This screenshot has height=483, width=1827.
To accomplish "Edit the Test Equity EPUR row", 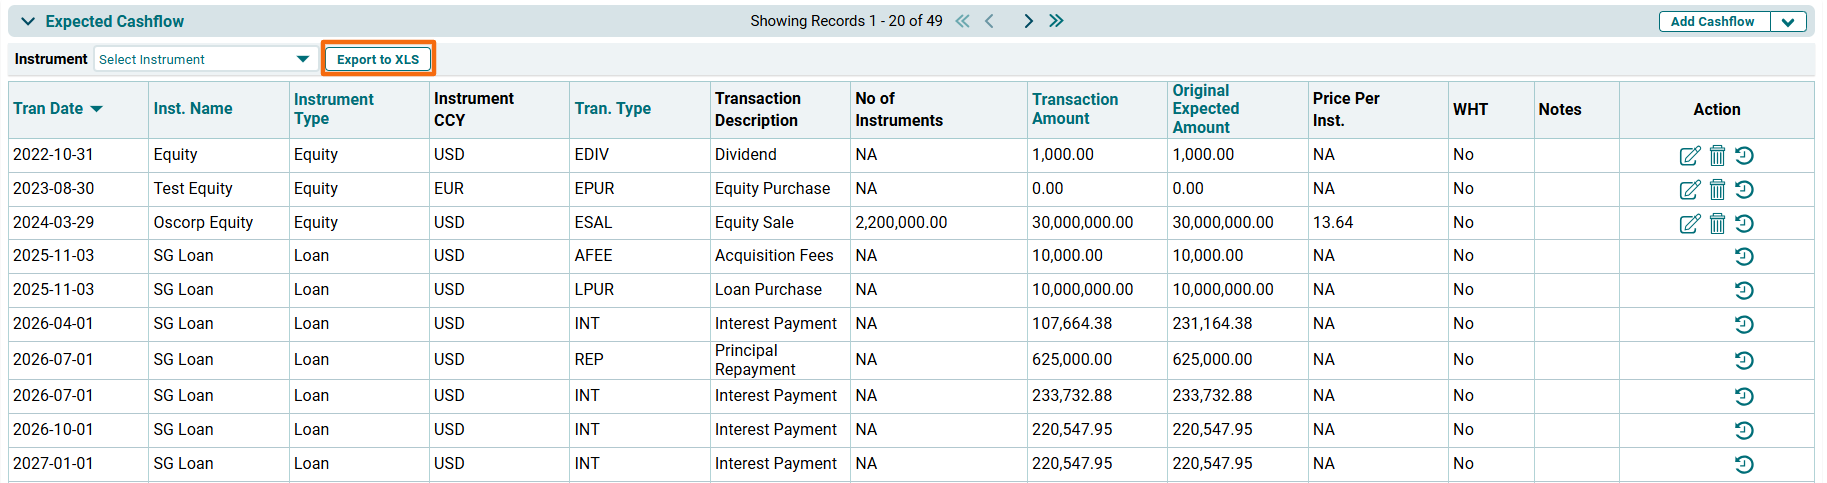I will [1689, 190].
